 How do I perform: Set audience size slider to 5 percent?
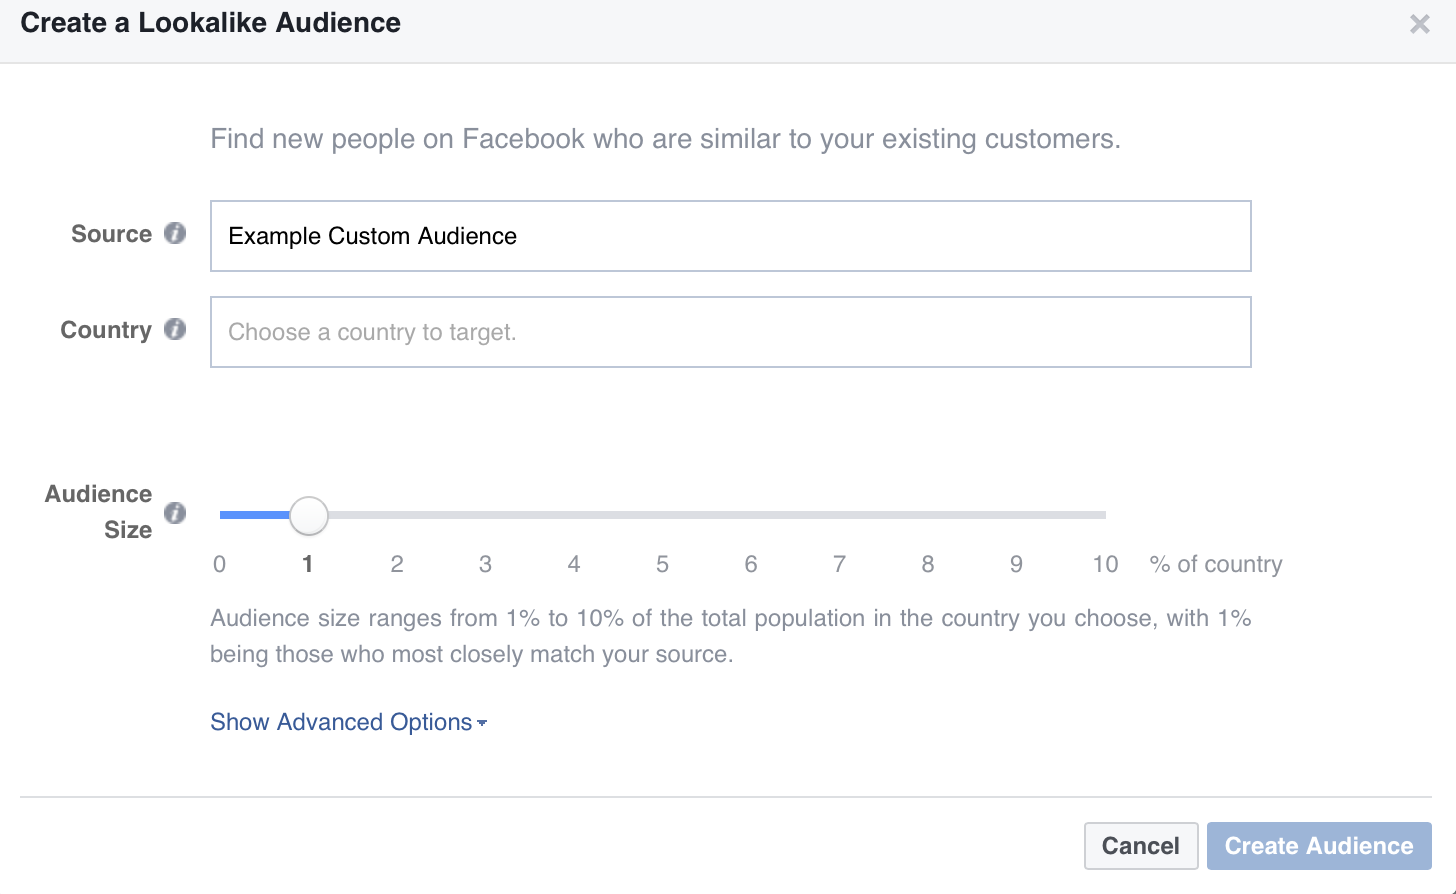(663, 515)
